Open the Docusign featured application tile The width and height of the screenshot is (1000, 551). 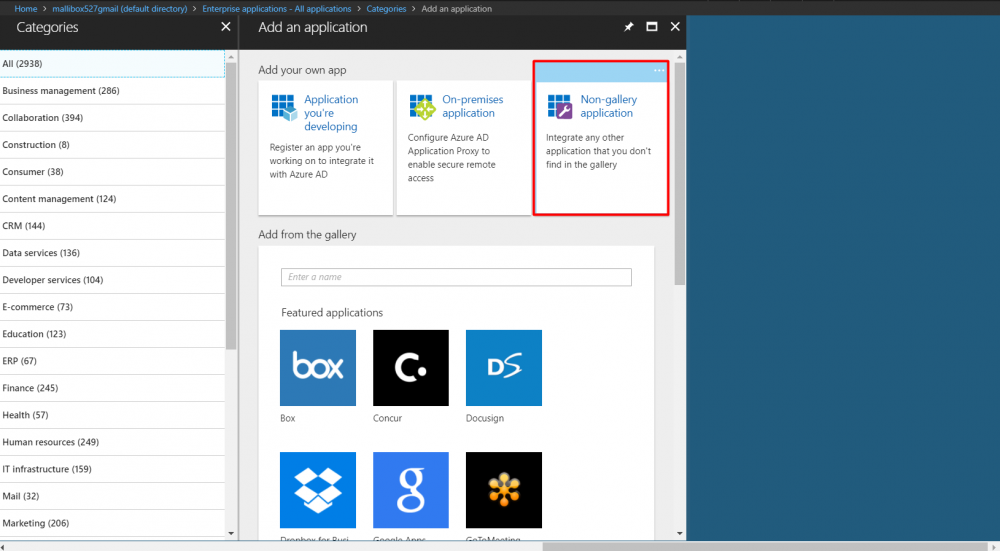[x=504, y=368]
